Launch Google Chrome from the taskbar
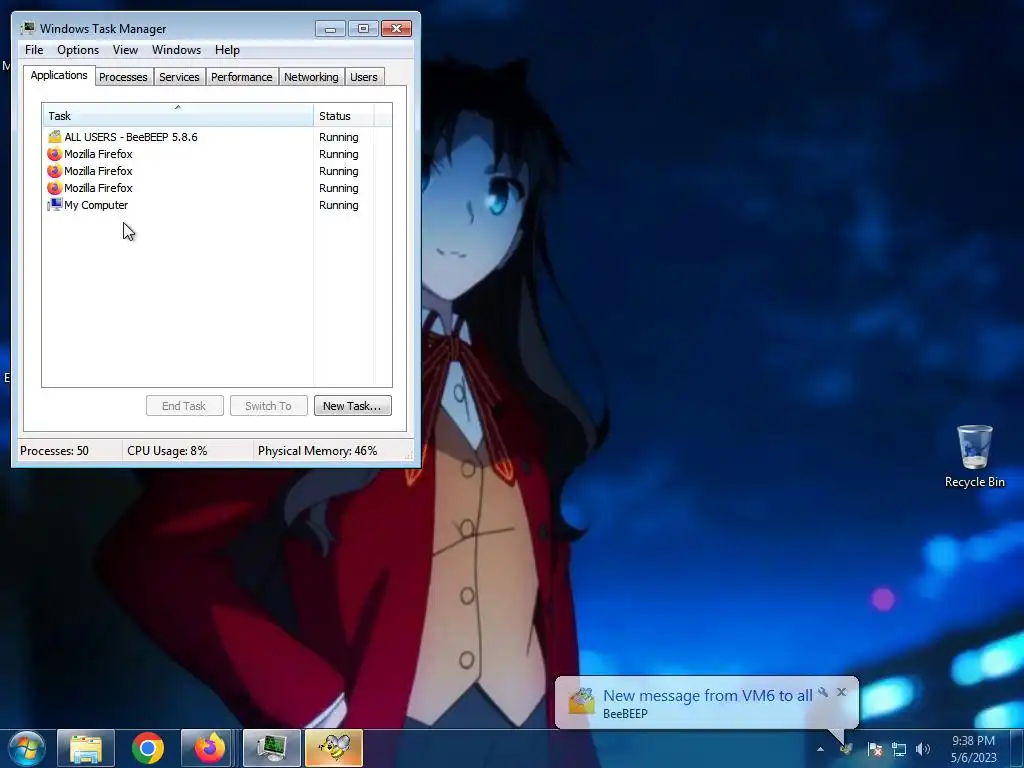This screenshot has height=768, width=1024. pos(148,748)
